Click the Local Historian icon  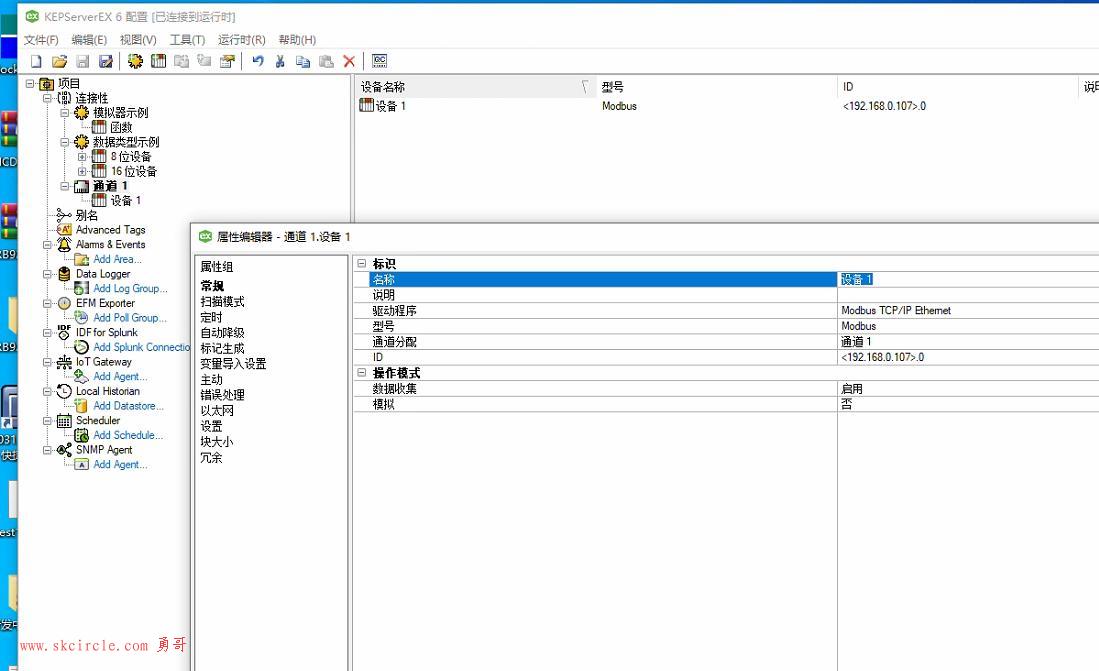(64, 391)
